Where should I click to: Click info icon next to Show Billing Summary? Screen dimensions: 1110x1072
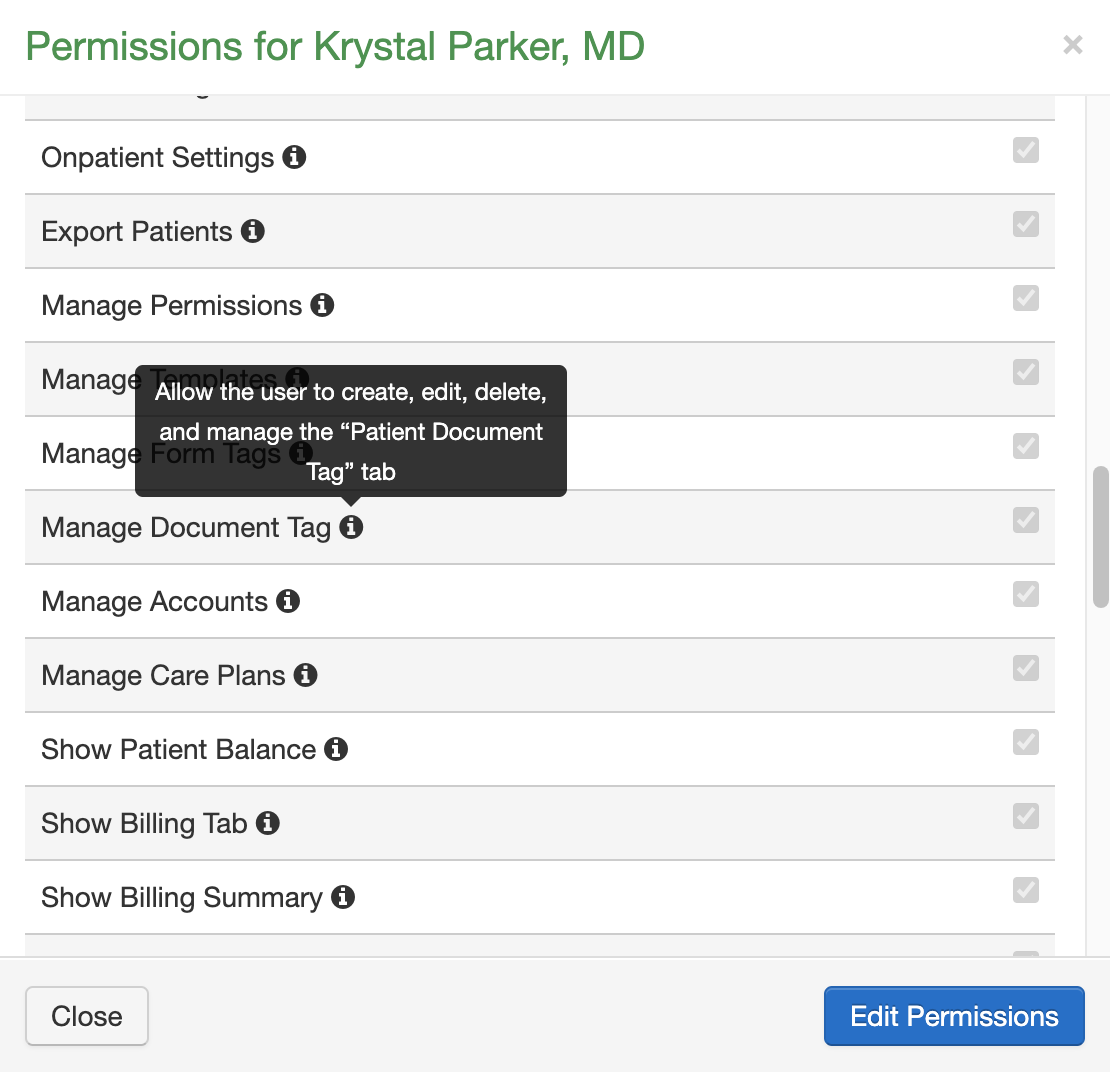tap(343, 897)
